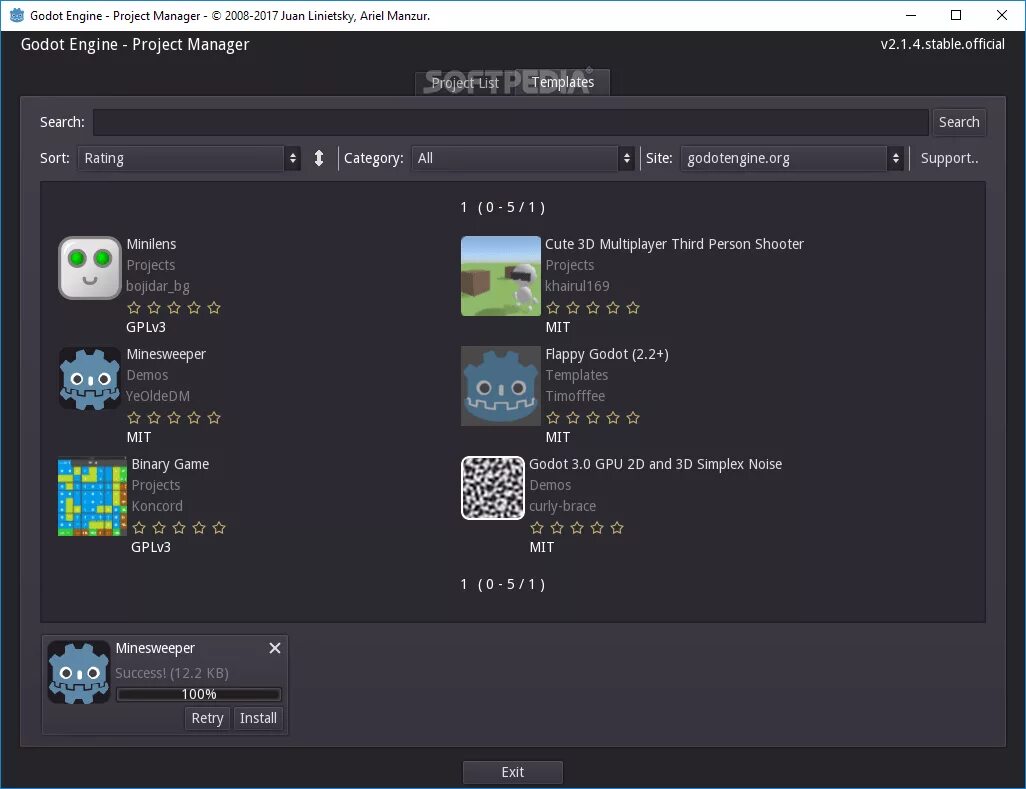Open the Flappy Godot asset icon
Viewport: 1026px width, 789px height.
(501, 386)
